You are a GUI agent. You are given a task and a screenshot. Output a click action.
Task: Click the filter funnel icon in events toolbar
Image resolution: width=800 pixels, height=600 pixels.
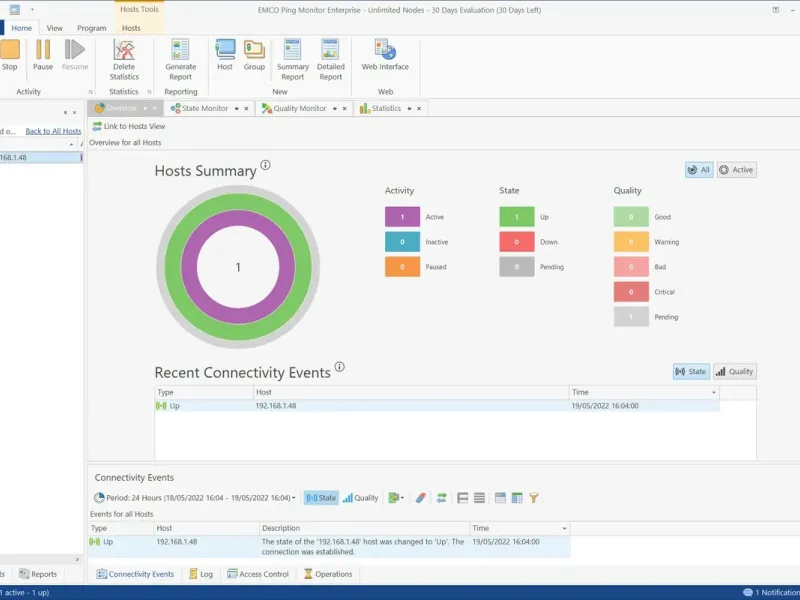pyautogui.click(x=534, y=498)
